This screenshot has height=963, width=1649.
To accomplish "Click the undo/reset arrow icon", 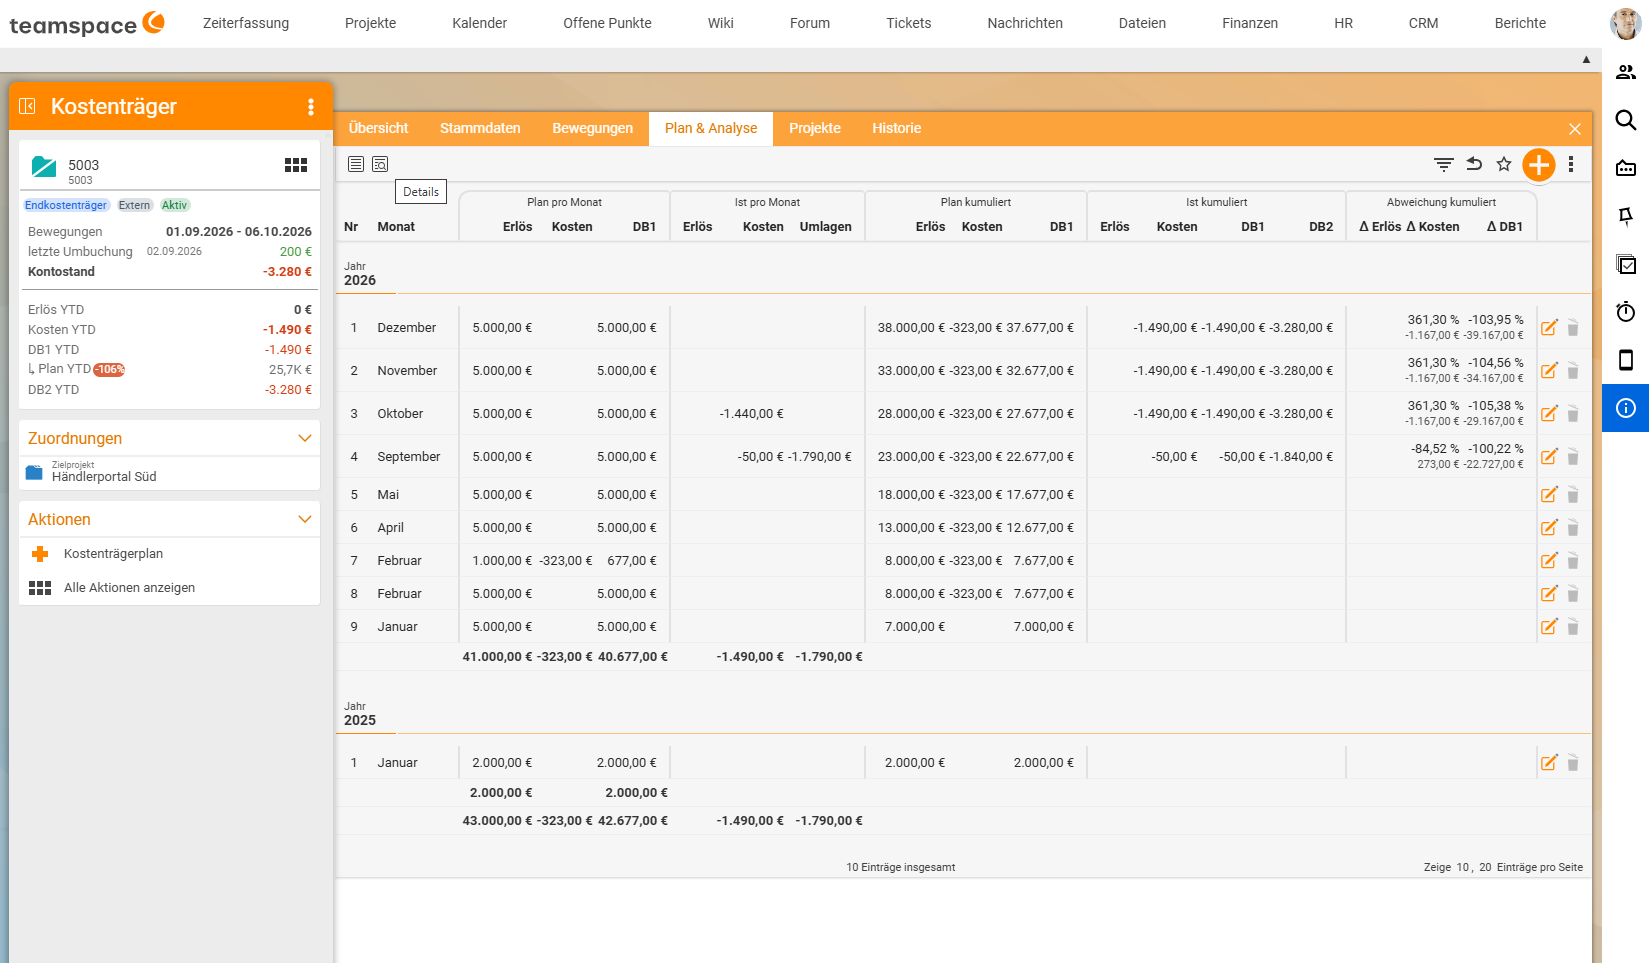I will [1474, 164].
